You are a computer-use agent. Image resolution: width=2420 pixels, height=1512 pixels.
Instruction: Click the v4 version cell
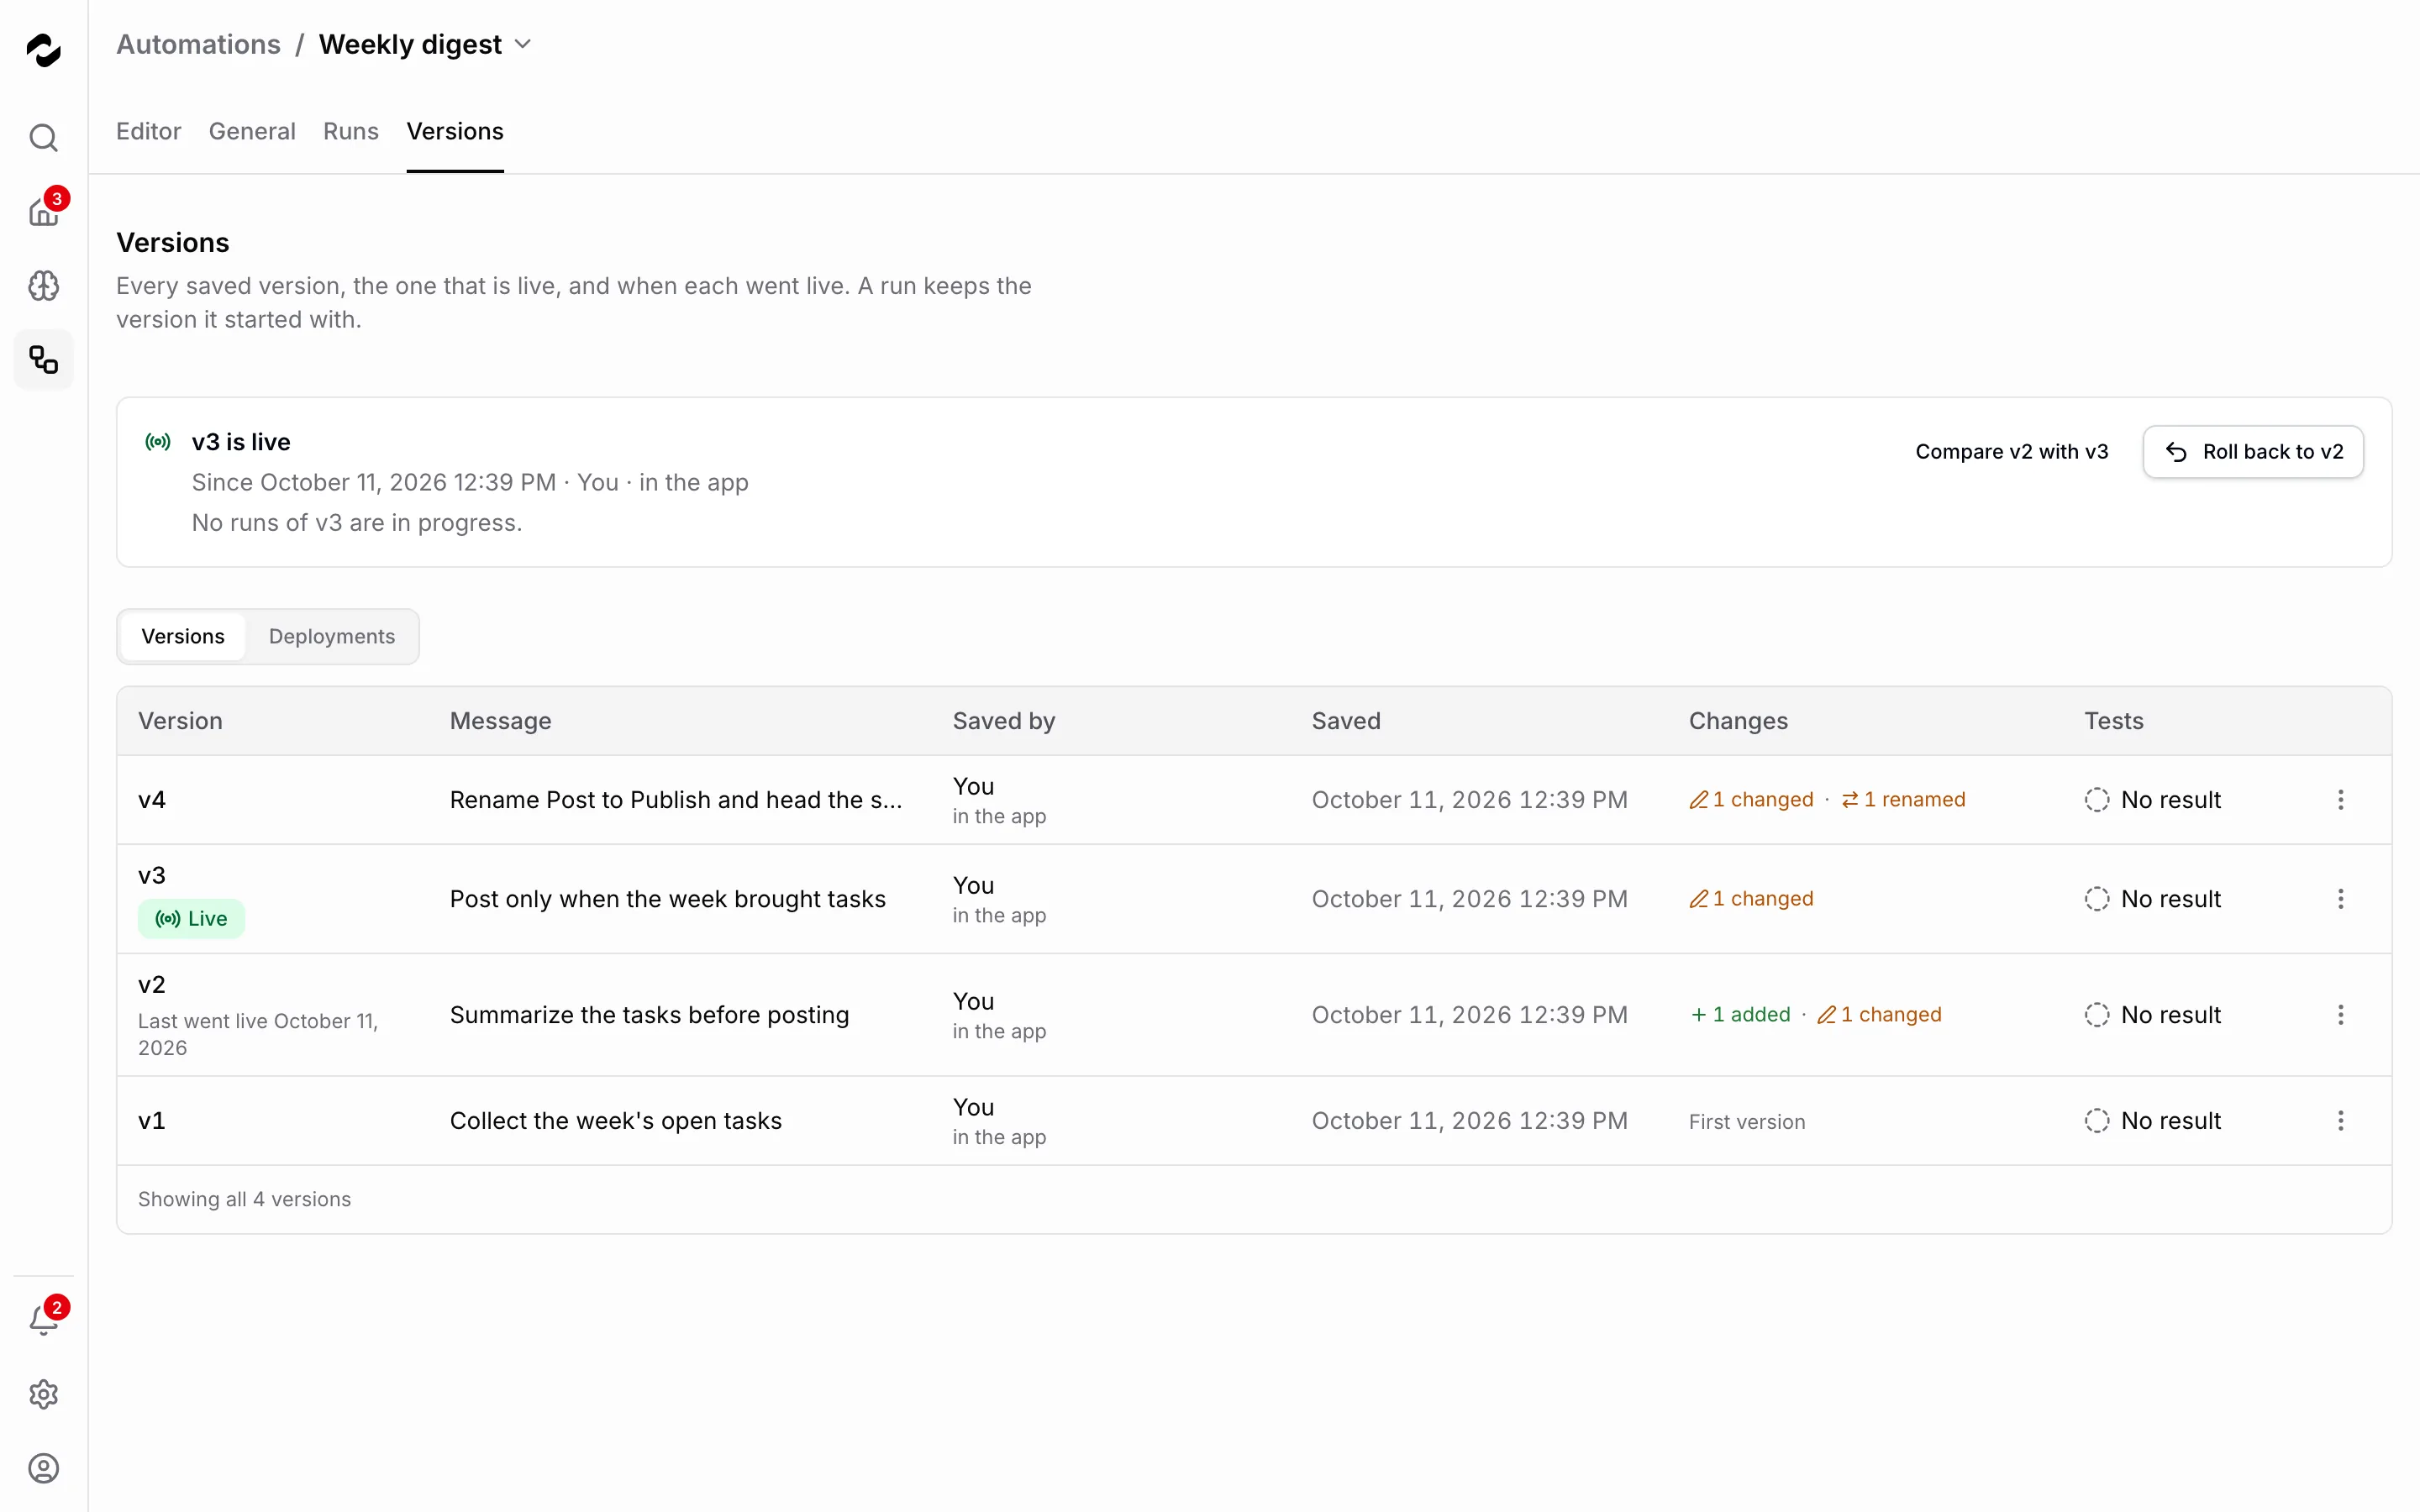[152, 800]
